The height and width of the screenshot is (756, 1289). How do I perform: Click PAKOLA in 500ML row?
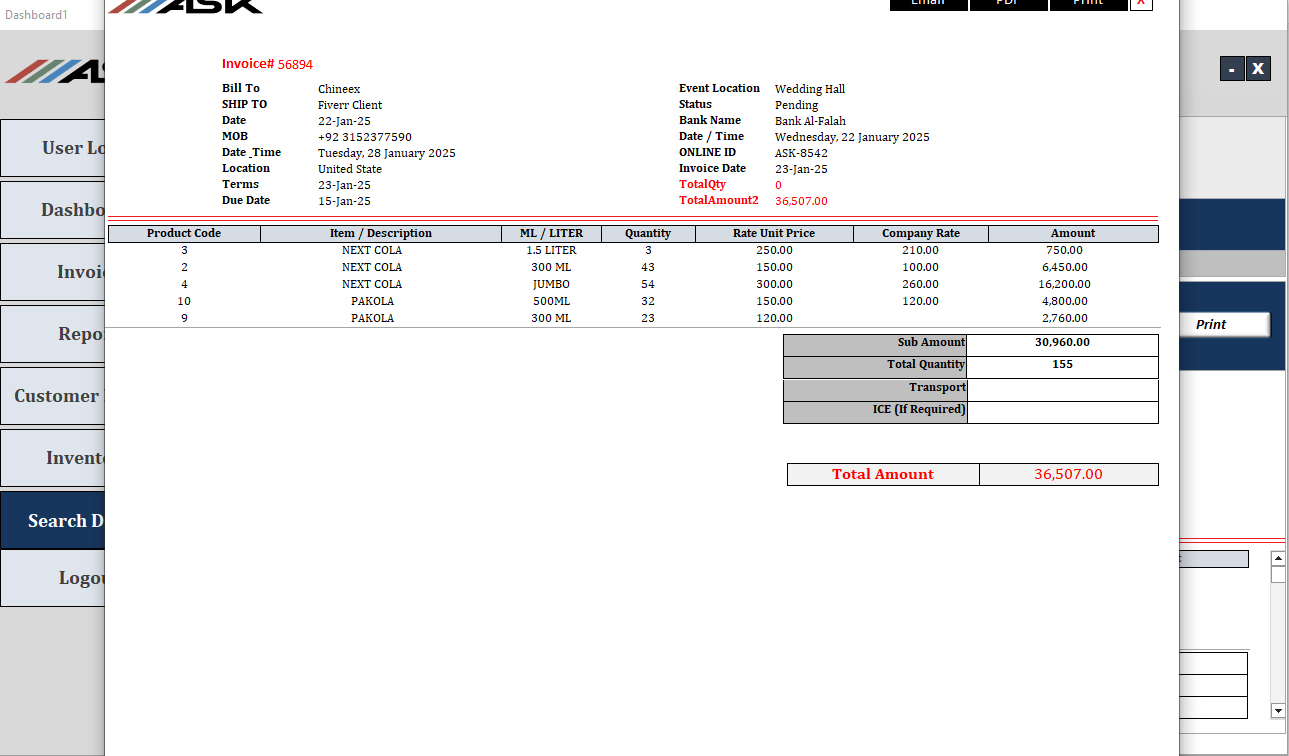coord(372,301)
